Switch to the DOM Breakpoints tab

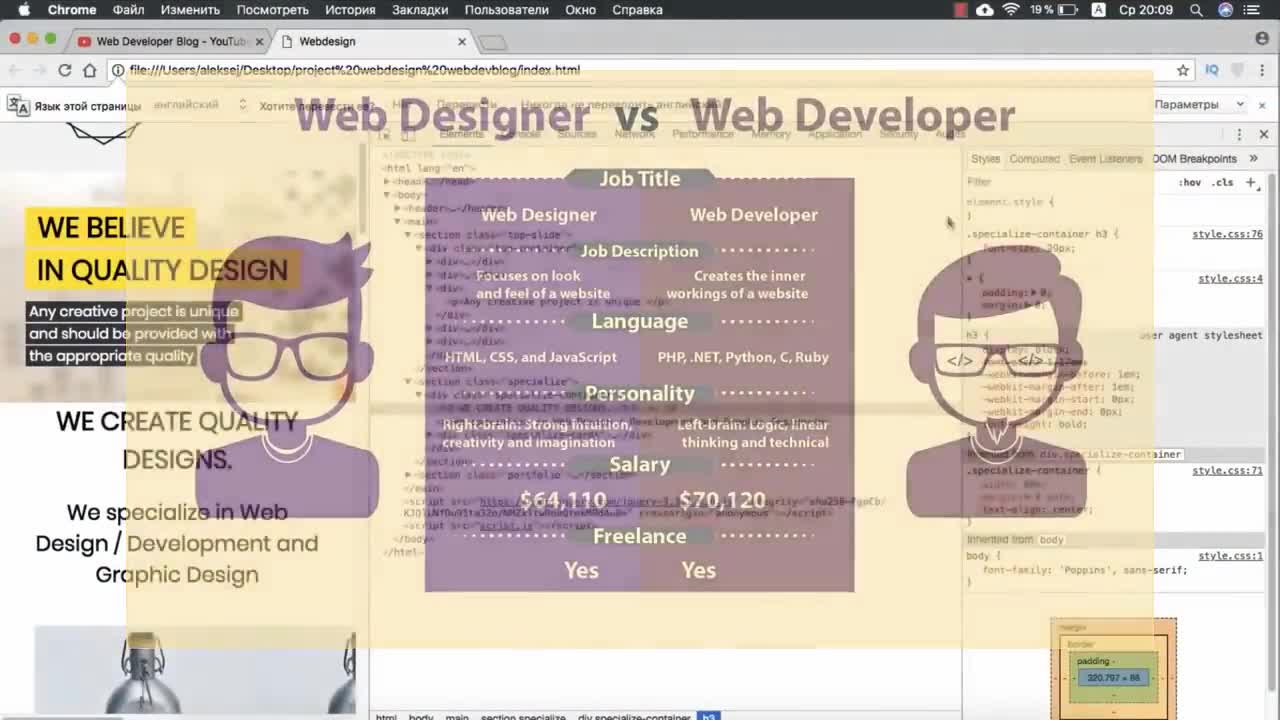point(1194,159)
